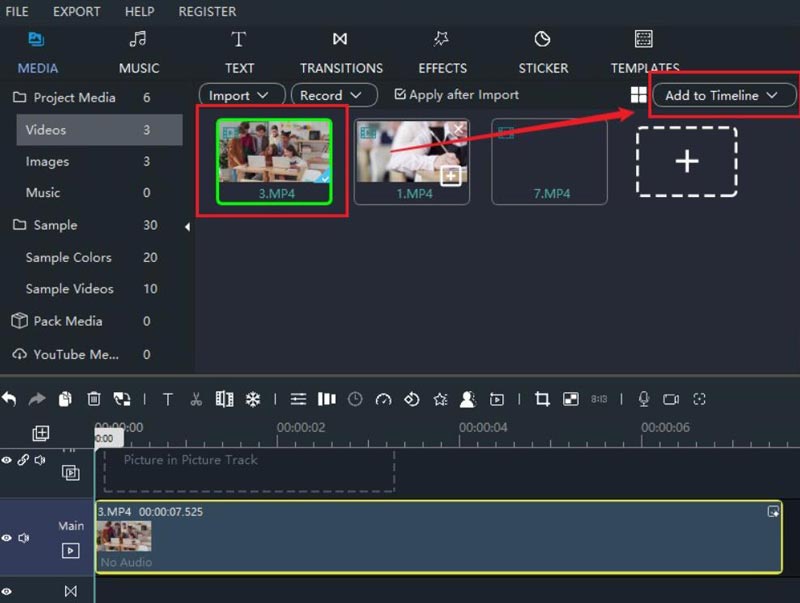Click the star effects icon in timeline toolbar
Viewport: 800px width, 603px height.
[x=440, y=399]
